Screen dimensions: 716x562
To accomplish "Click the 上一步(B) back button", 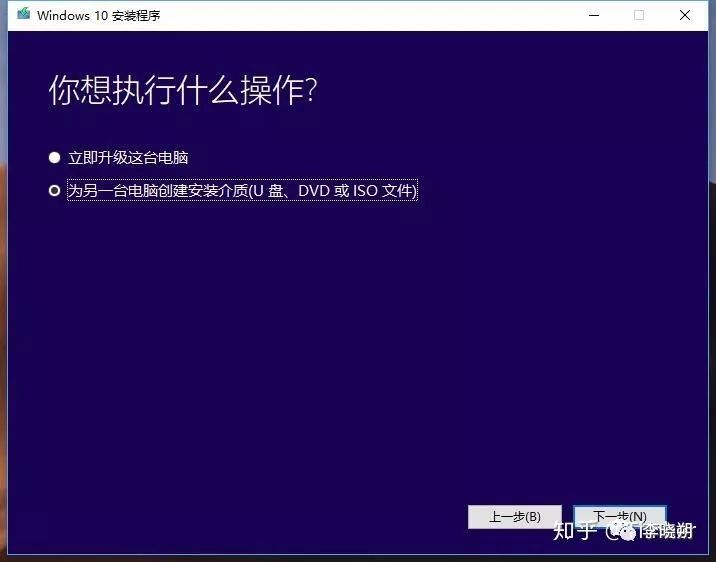I will click(x=515, y=517).
